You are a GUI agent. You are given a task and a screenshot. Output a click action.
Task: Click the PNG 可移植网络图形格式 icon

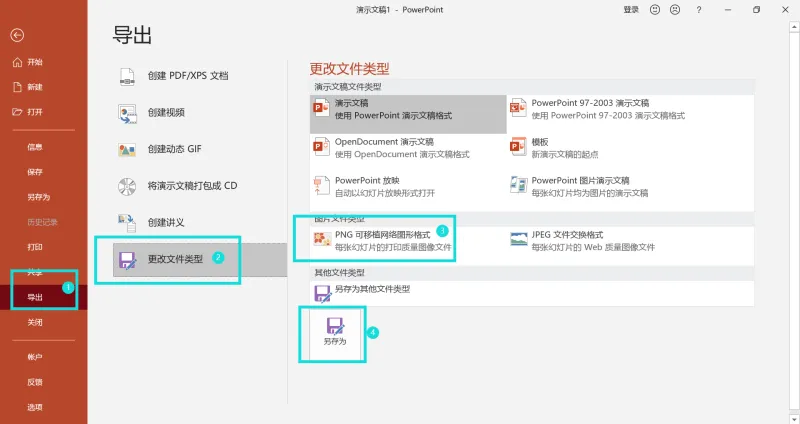322,239
